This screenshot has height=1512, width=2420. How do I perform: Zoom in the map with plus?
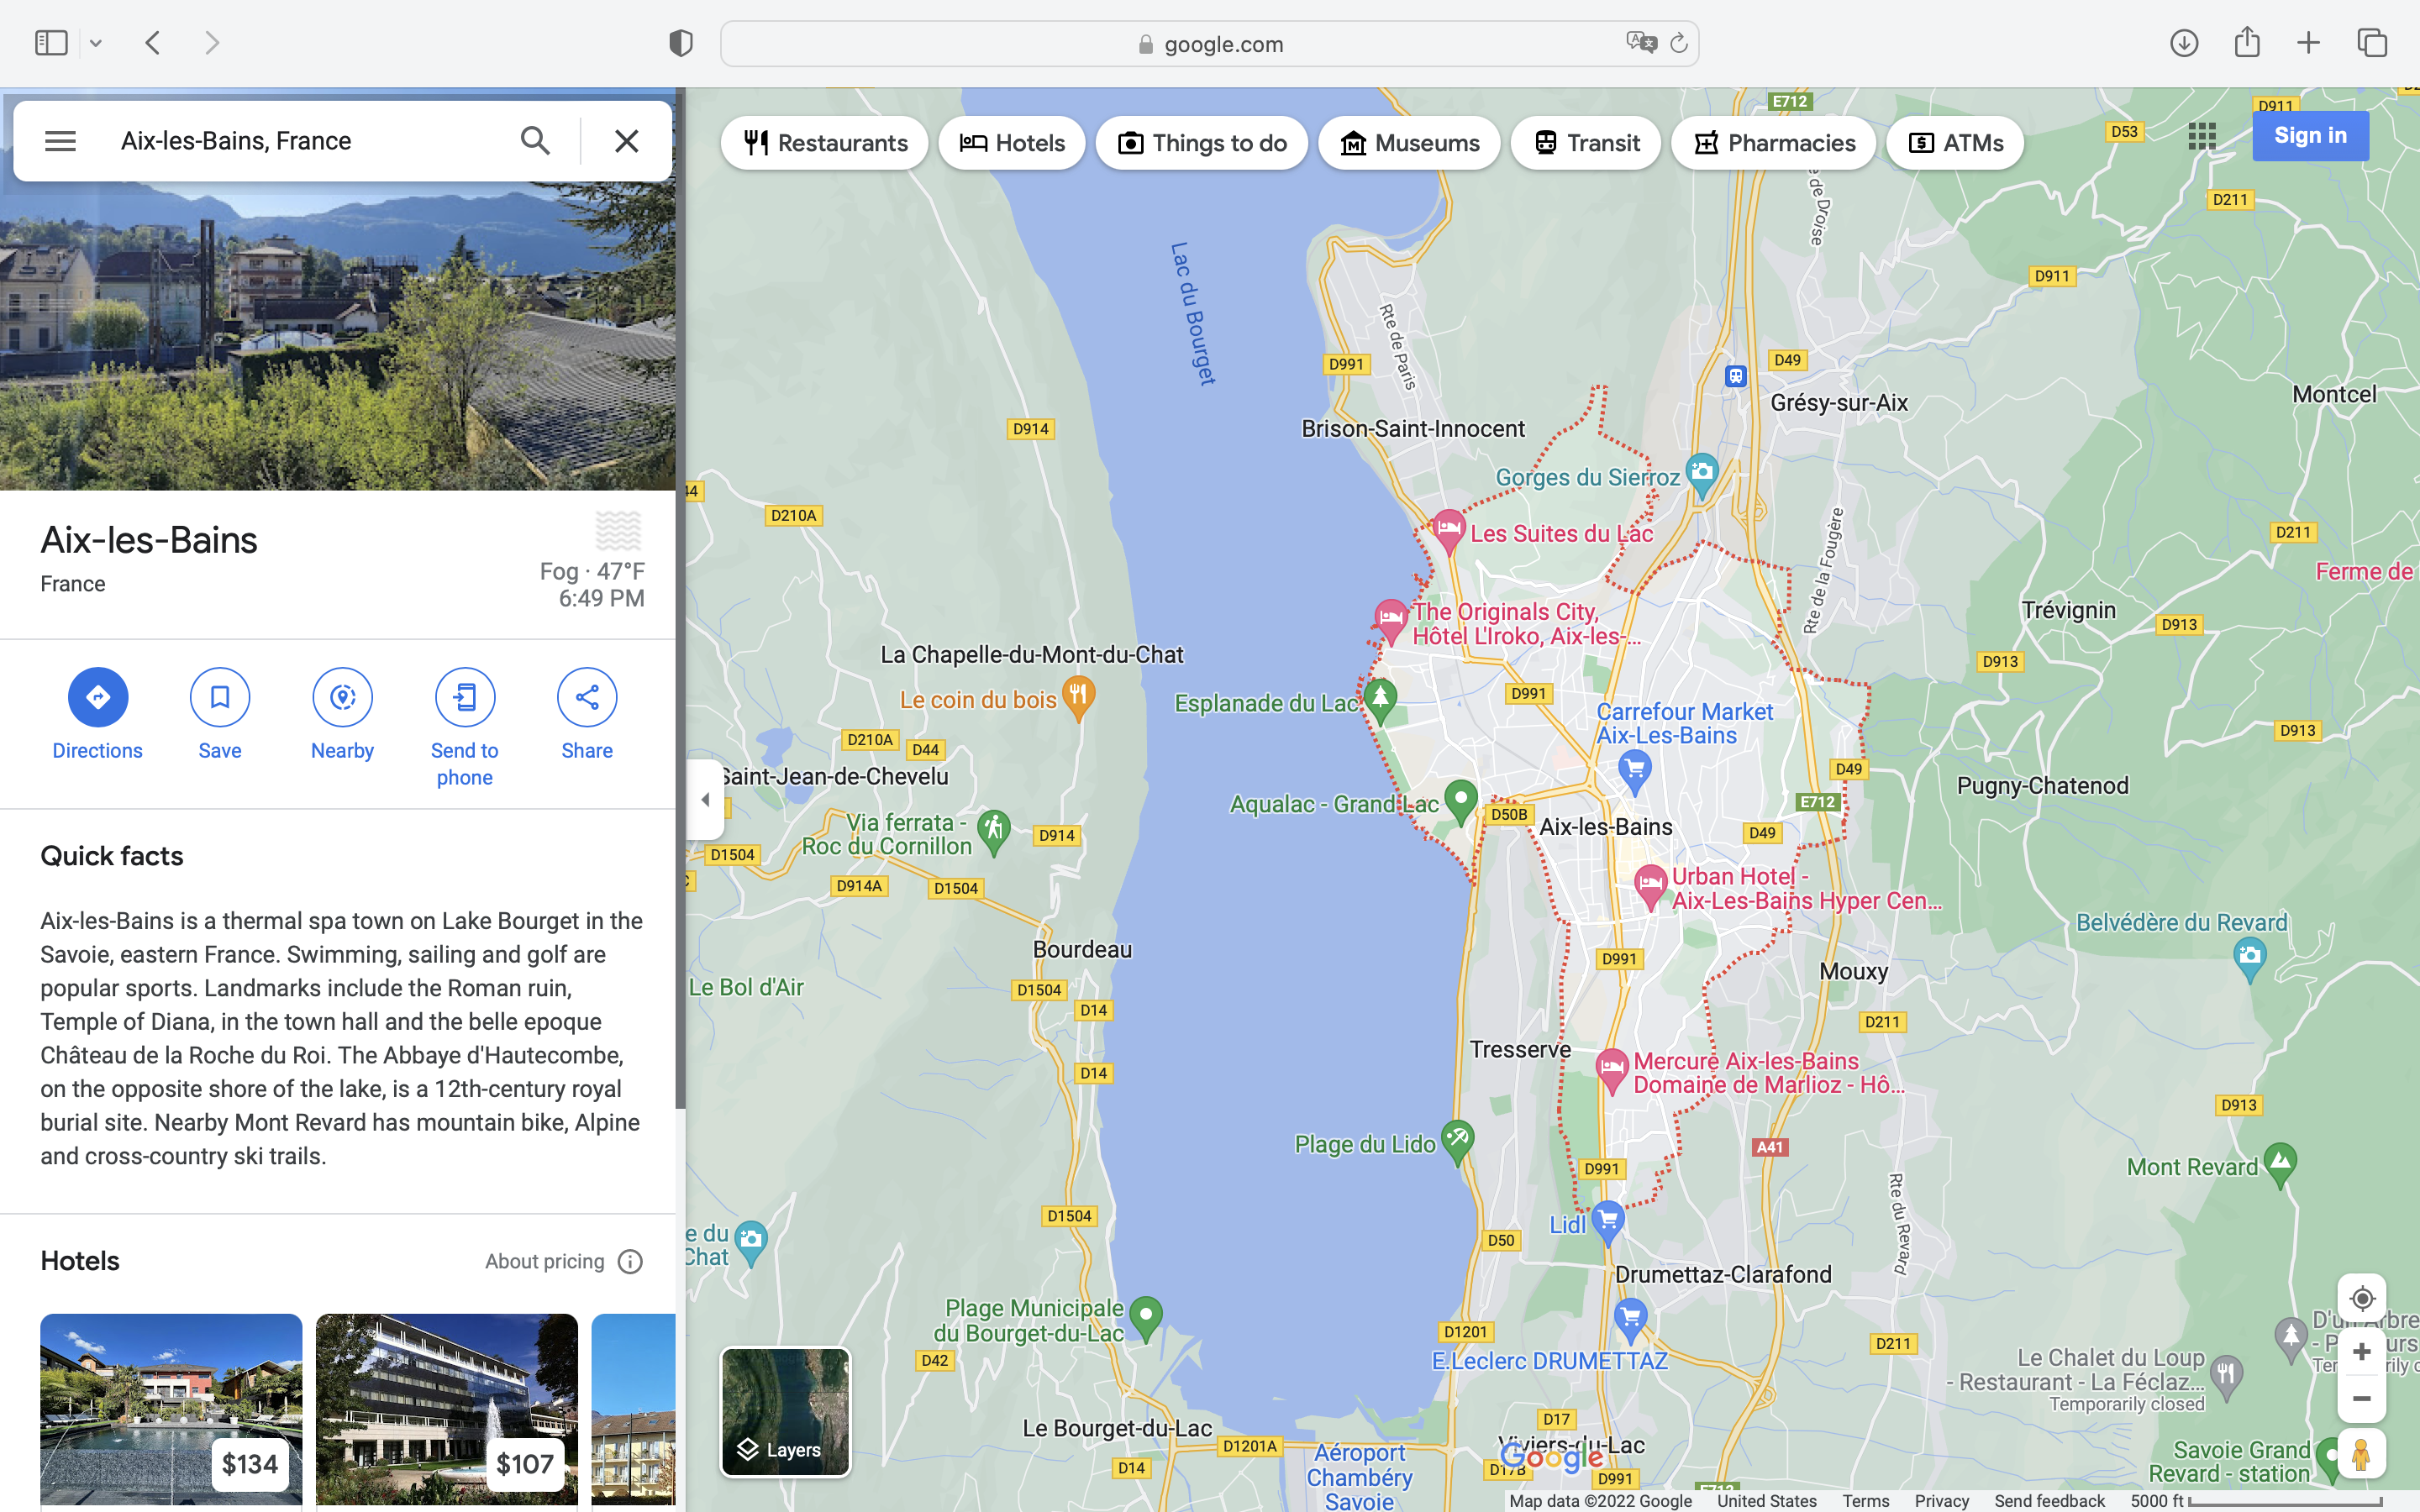[2361, 1352]
